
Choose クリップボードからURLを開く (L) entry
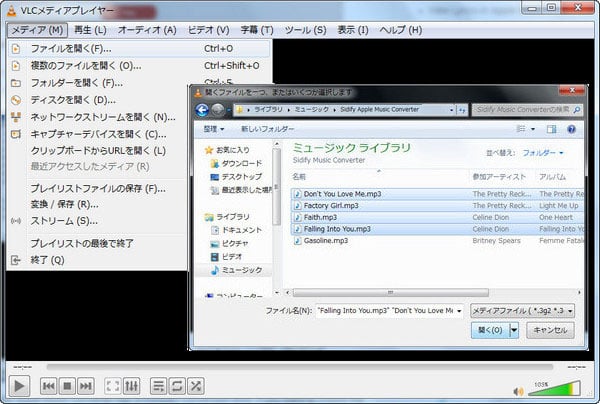98,150
